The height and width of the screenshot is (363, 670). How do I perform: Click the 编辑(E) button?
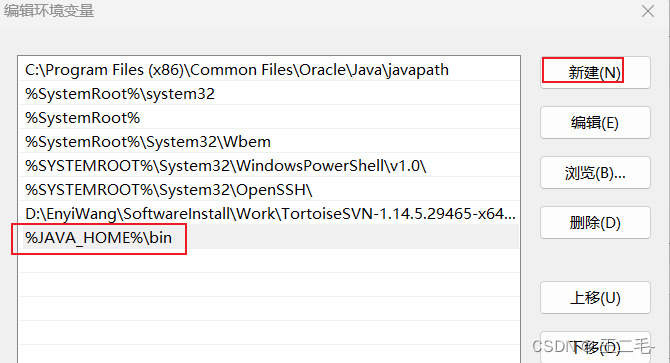595,123
